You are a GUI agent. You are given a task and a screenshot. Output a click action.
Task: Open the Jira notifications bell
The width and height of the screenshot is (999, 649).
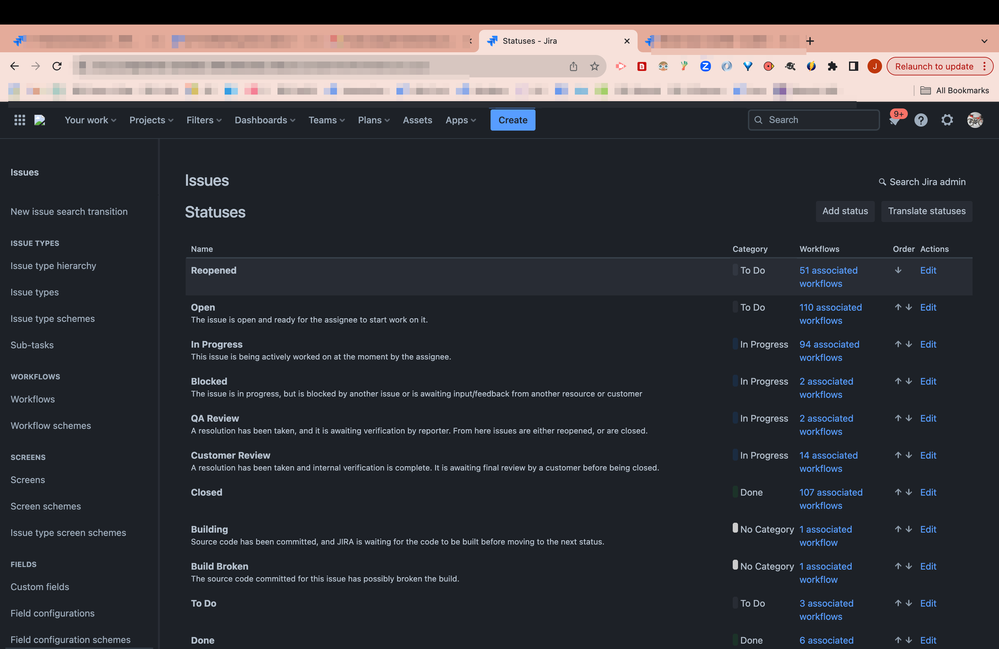[894, 119]
